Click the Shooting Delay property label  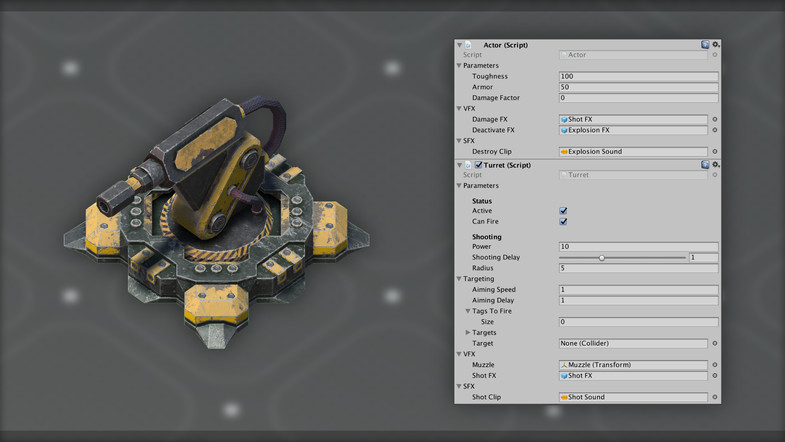click(496, 257)
